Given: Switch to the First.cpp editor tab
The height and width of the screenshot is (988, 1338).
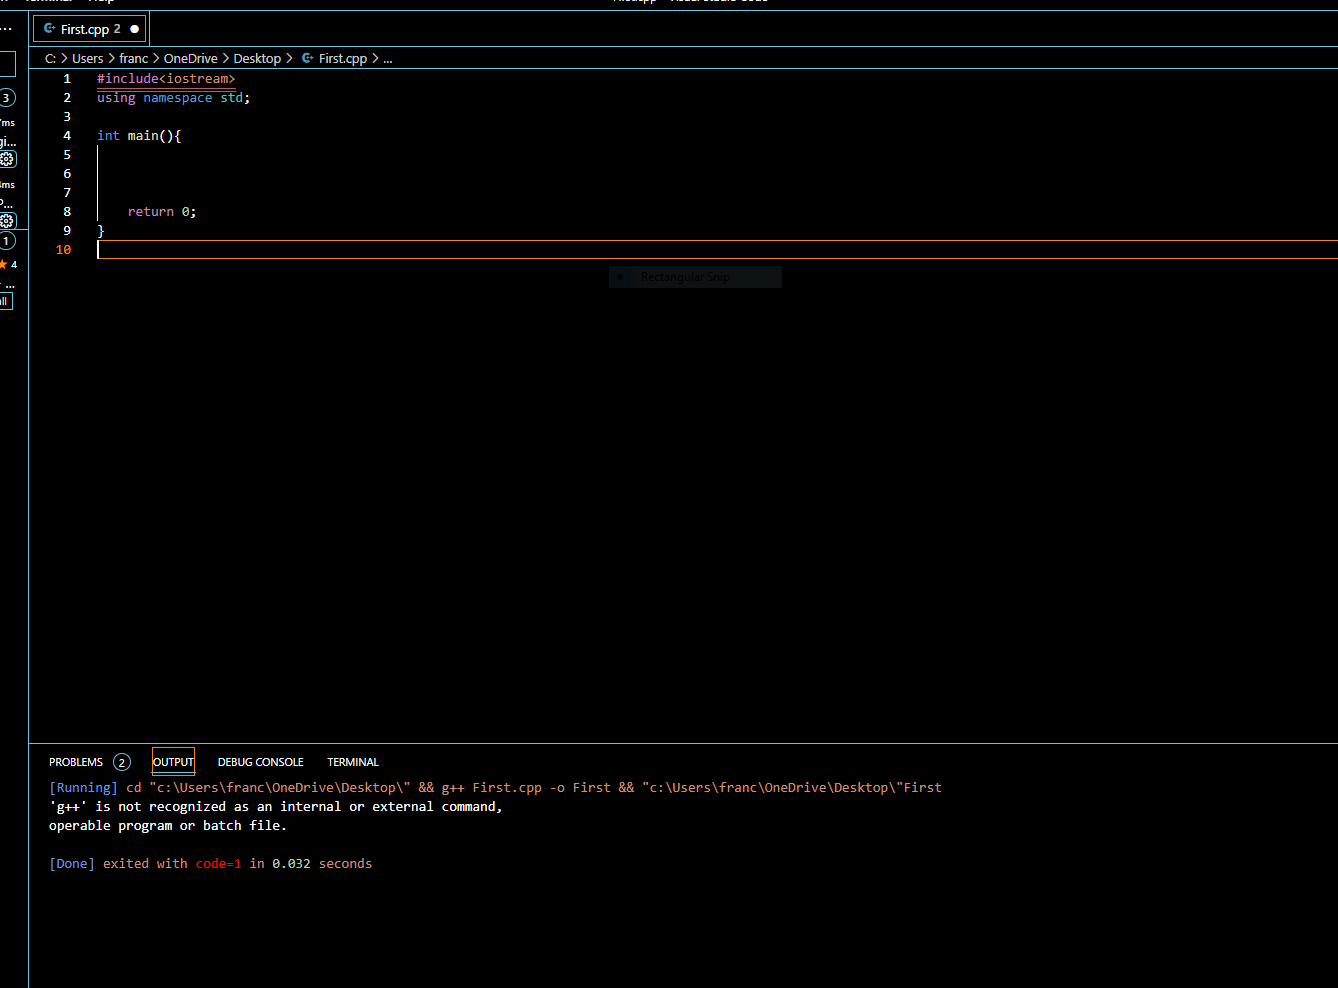Looking at the screenshot, I should pos(90,29).
